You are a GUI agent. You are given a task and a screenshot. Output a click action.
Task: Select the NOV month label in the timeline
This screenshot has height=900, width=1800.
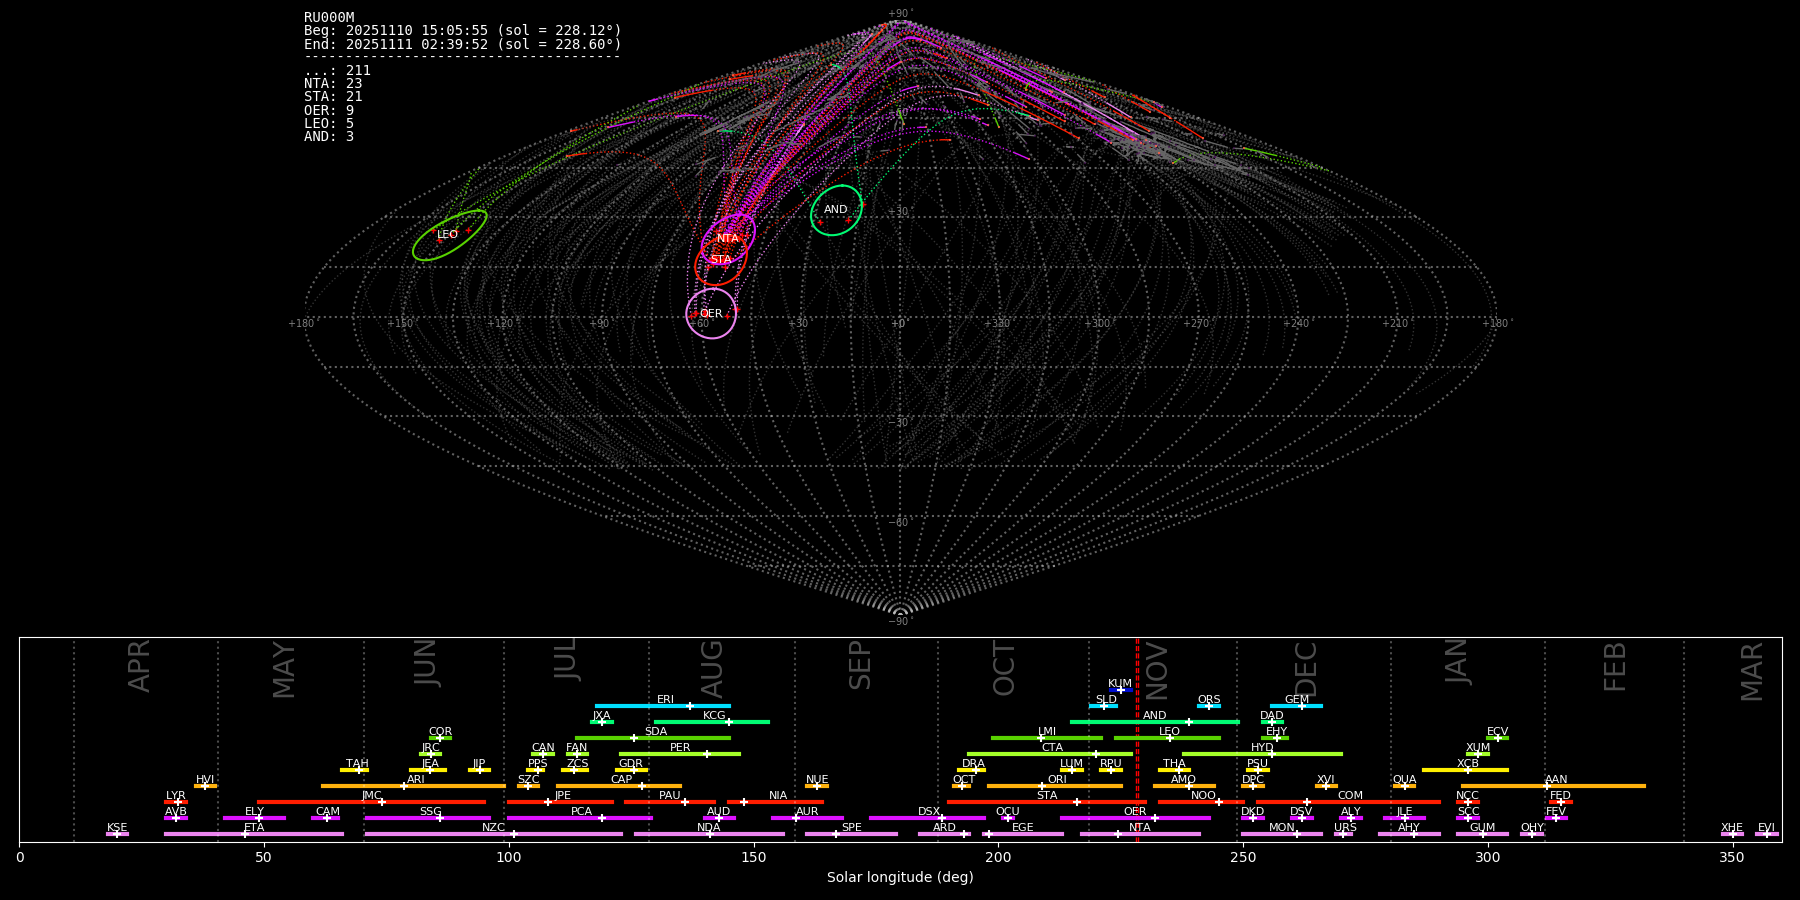tap(1156, 670)
